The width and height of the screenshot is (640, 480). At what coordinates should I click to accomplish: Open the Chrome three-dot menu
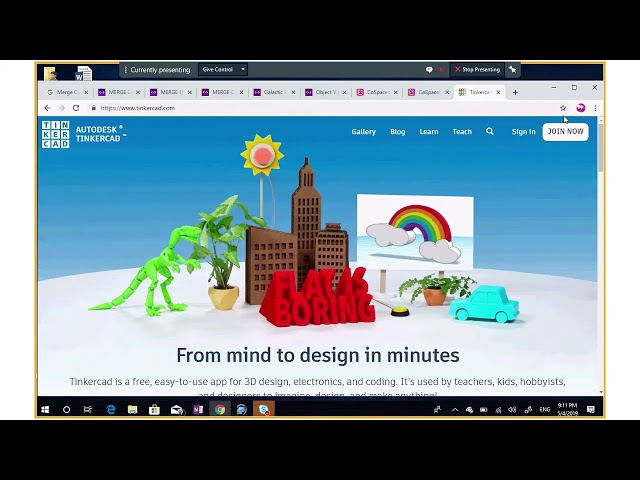tap(595, 108)
